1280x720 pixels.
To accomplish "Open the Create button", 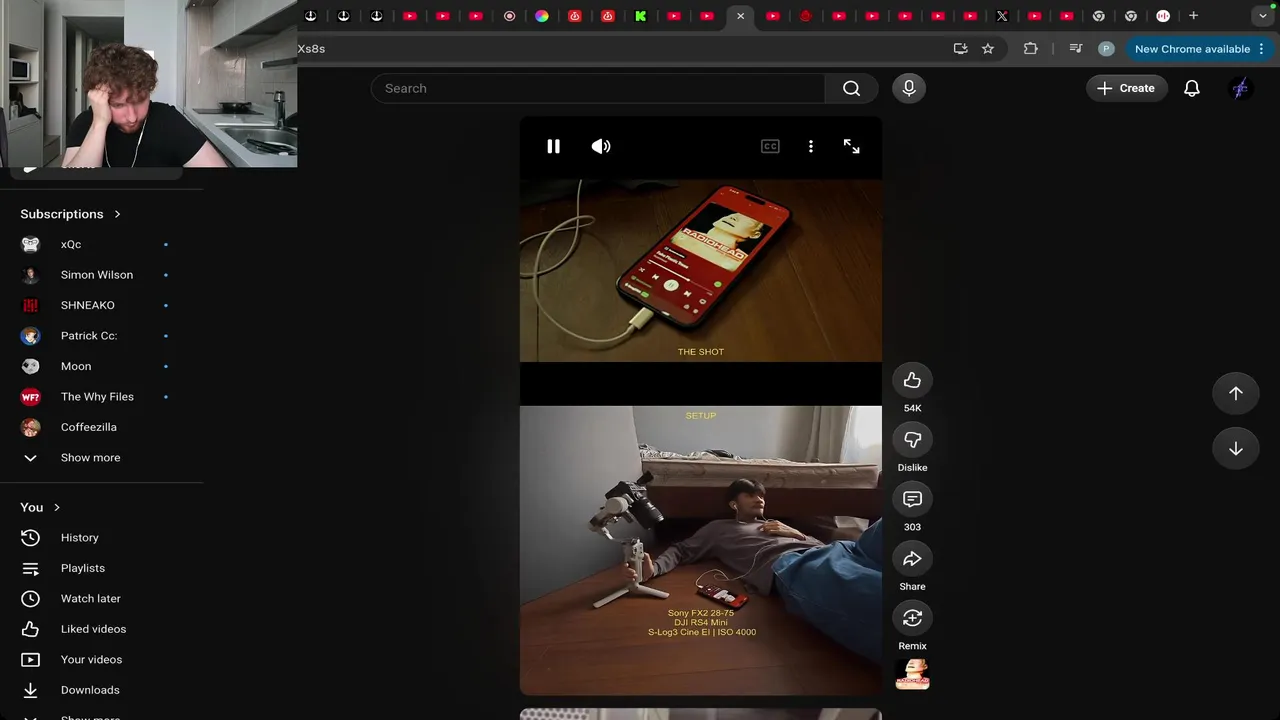I will (1126, 88).
